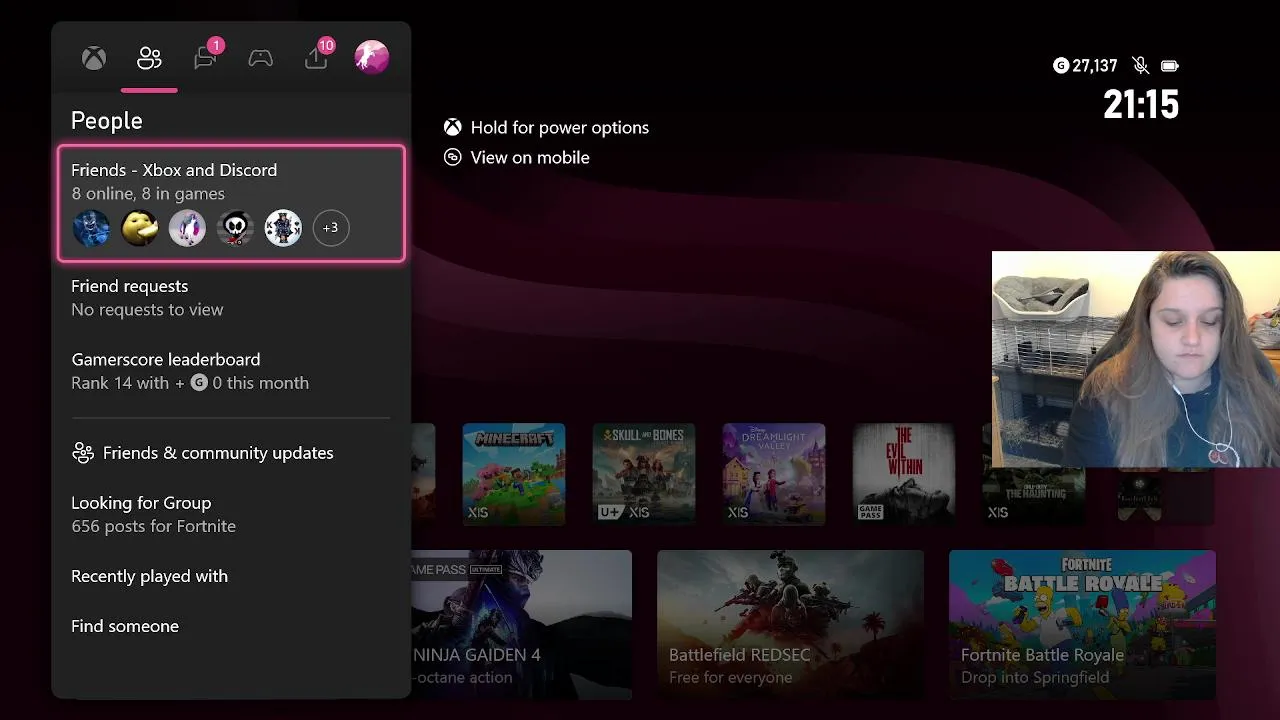Click the third friend avatar with unicorn
The image size is (1280, 720).
pyautogui.click(x=187, y=228)
